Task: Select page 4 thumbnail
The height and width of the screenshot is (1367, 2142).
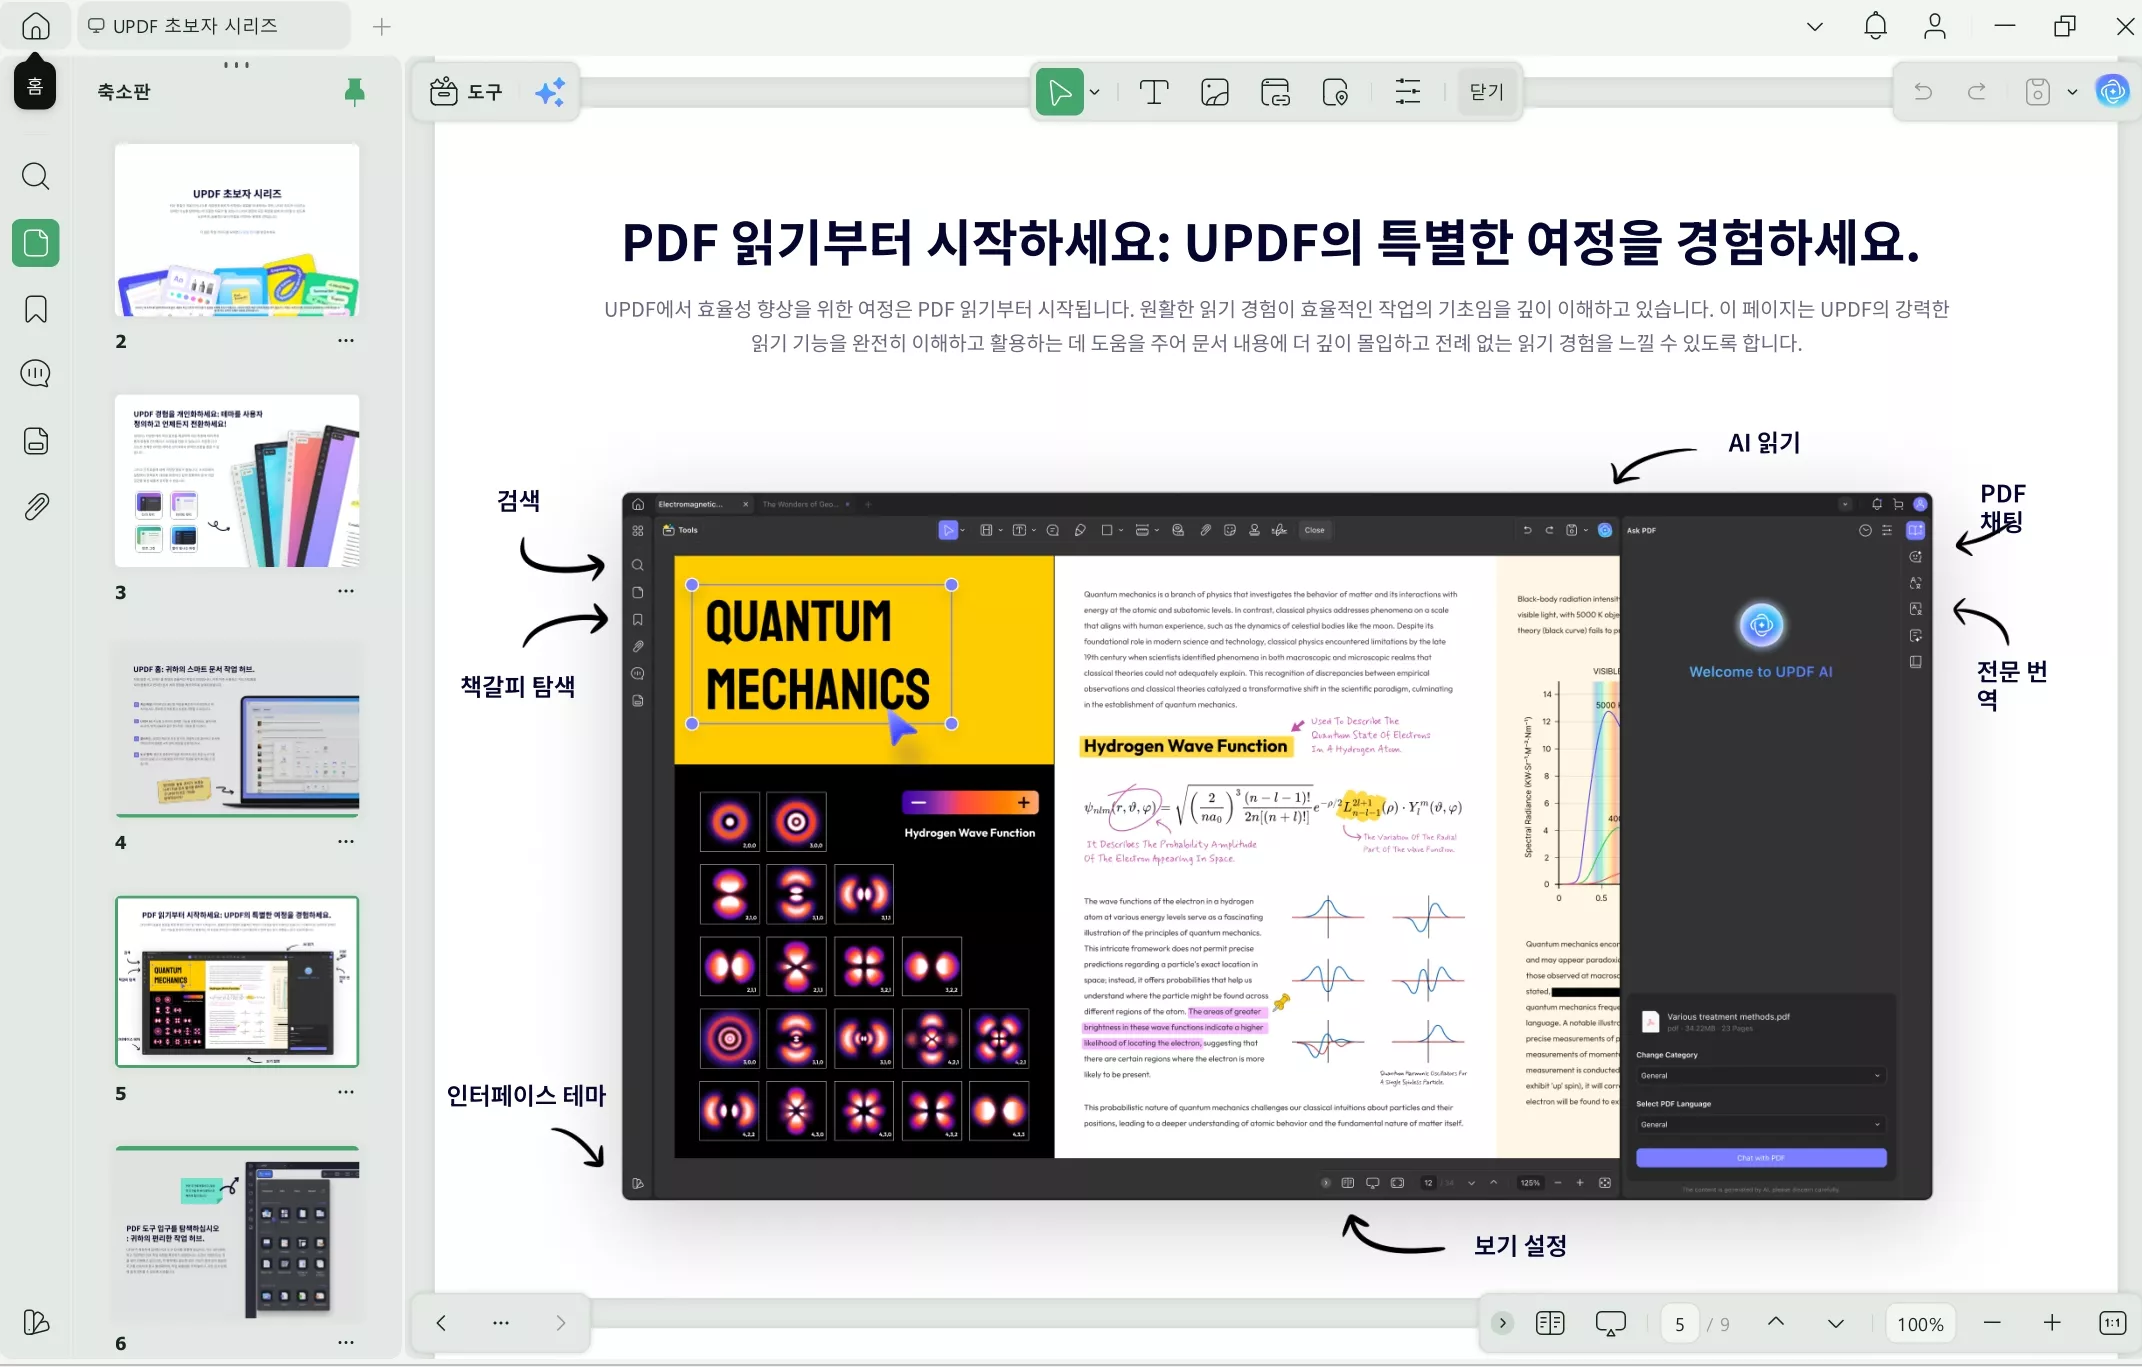Action: (237, 731)
